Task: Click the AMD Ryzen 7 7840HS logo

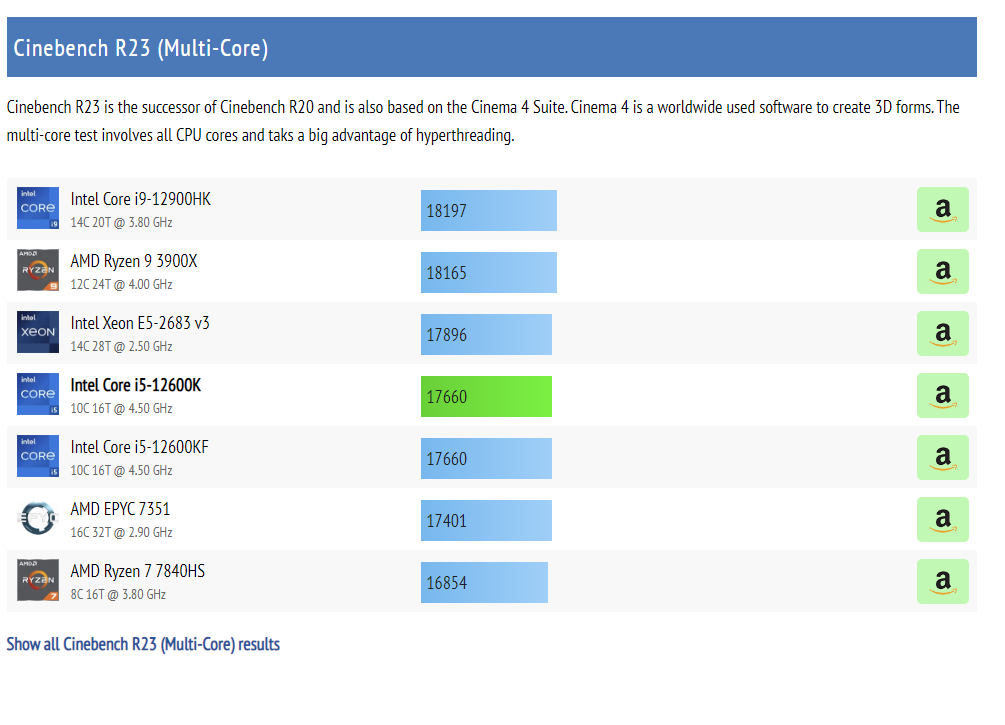Action: point(38,580)
